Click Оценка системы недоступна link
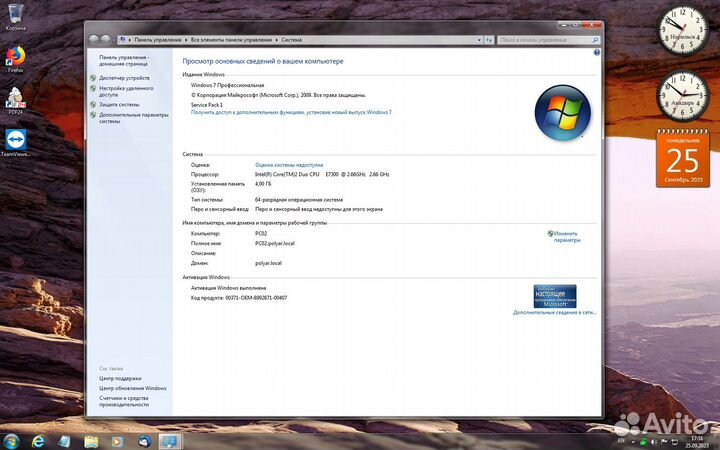The width and height of the screenshot is (720, 450). coord(289,164)
